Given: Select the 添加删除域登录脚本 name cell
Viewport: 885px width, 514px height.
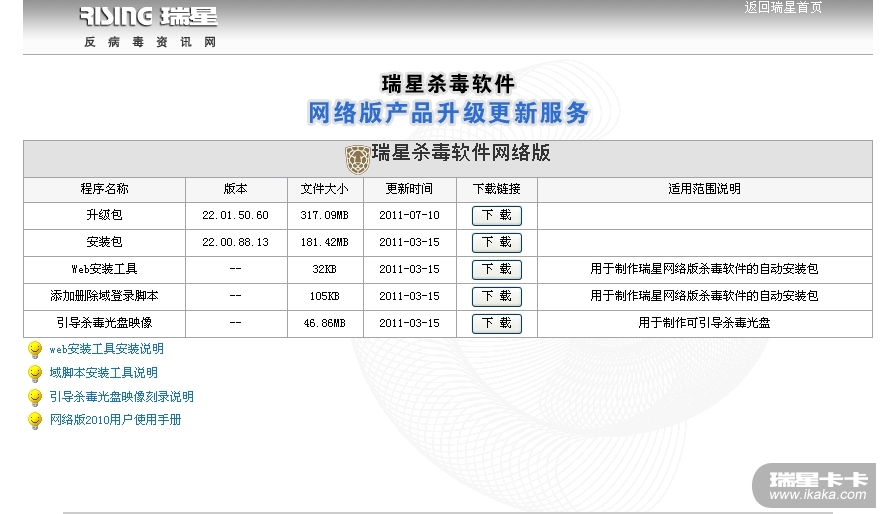Looking at the screenshot, I should (104, 296).
